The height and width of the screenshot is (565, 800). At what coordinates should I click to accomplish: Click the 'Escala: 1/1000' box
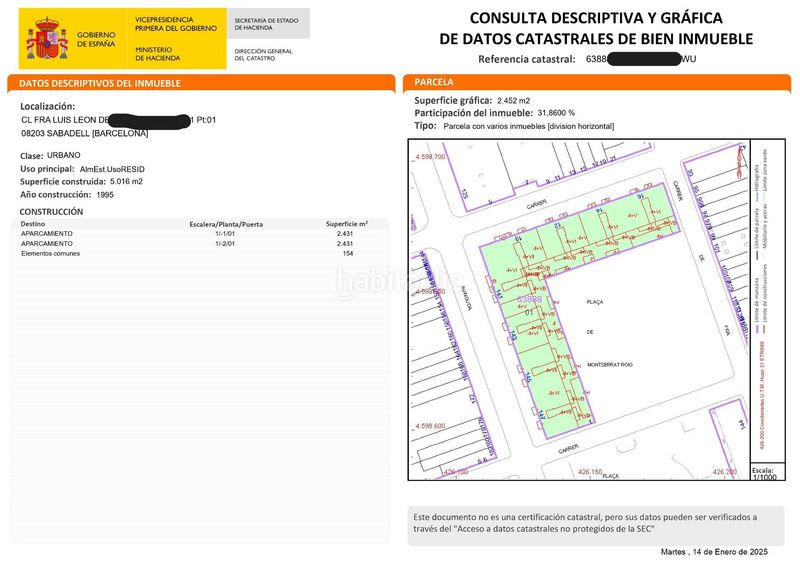[x=768, y=473]
